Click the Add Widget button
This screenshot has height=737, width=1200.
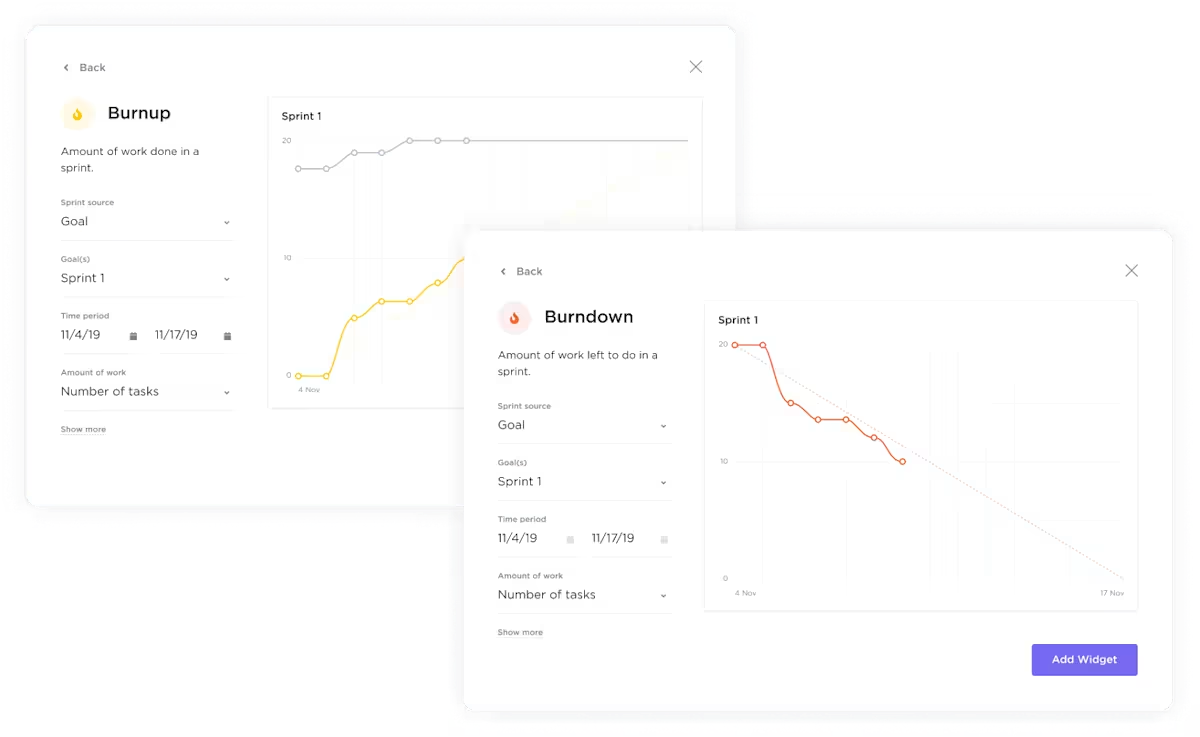click(x=1084, y=660)
